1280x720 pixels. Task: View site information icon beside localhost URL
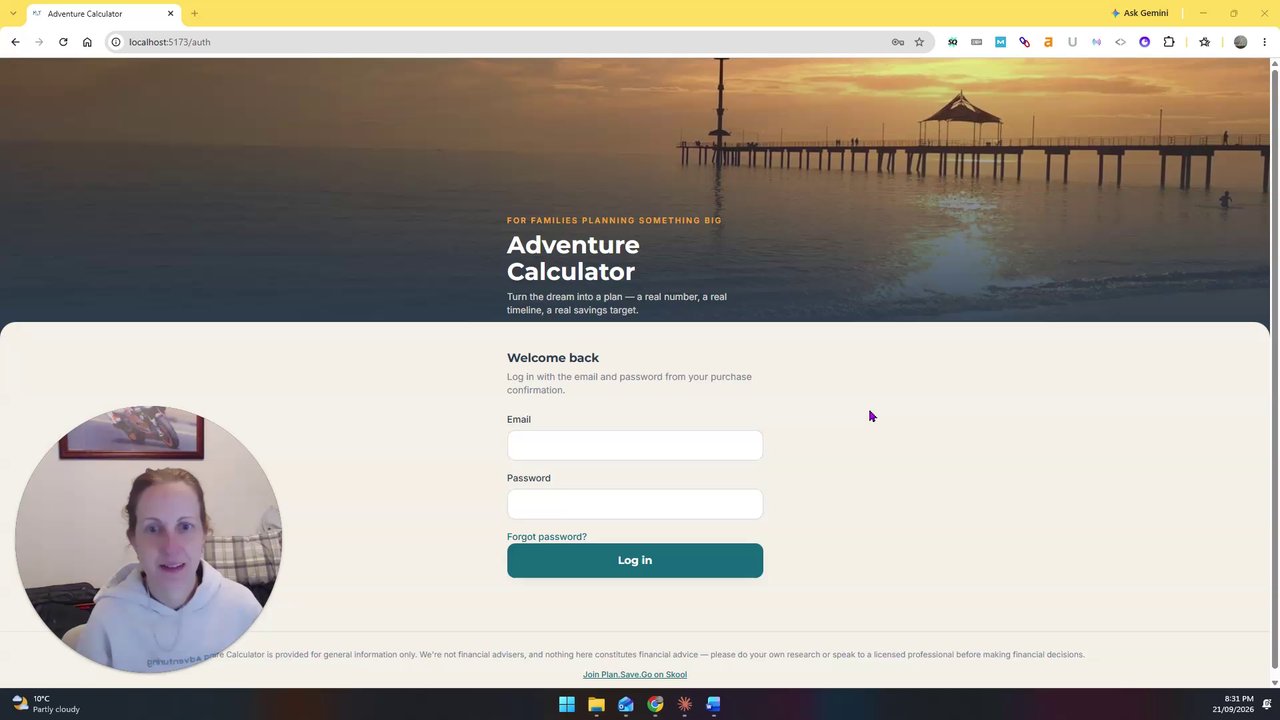coord(116,42)
